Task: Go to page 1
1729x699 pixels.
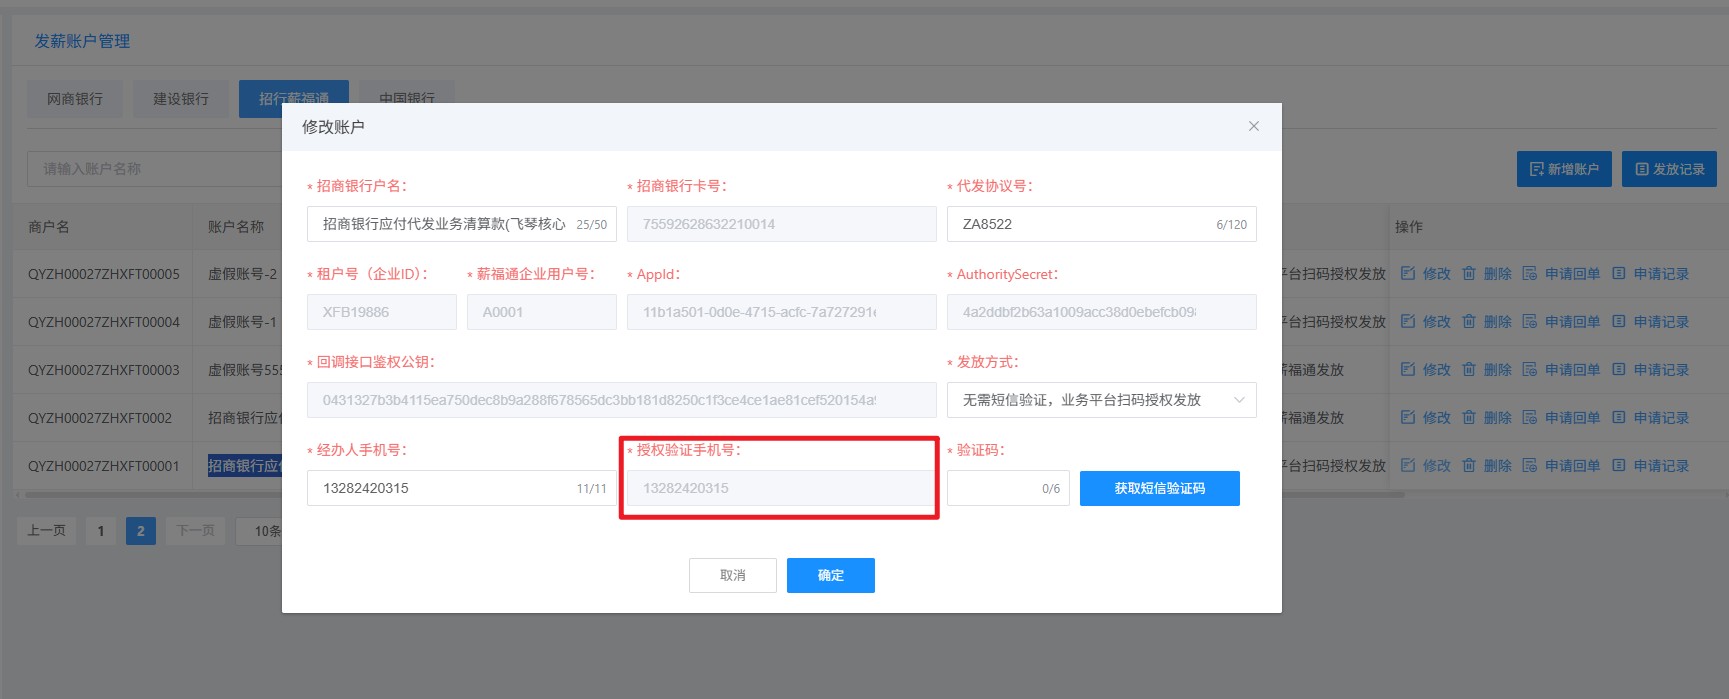Action: (x=101, y=531)
